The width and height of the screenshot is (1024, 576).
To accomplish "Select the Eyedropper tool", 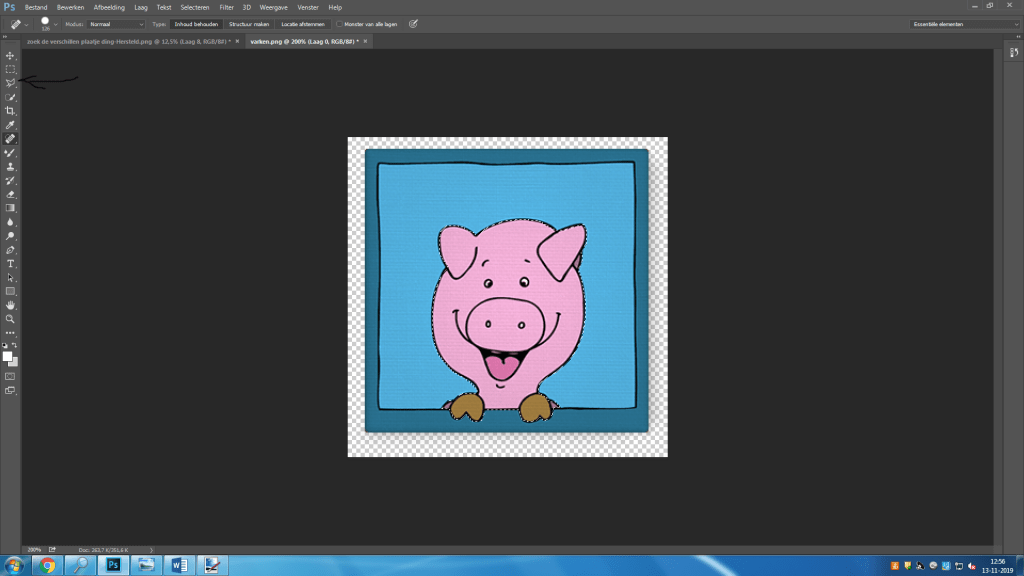I will [10, 125].
